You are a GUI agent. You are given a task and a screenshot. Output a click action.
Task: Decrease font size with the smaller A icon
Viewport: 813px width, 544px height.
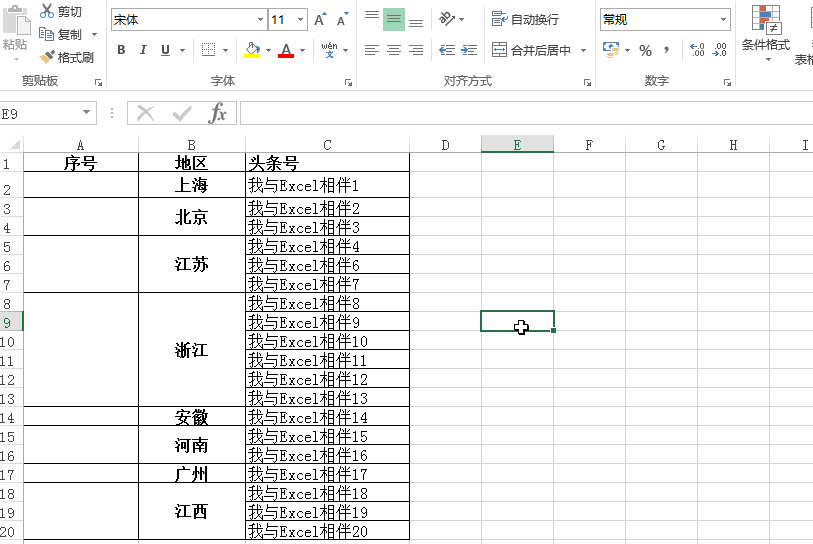[x=342, y=20]
